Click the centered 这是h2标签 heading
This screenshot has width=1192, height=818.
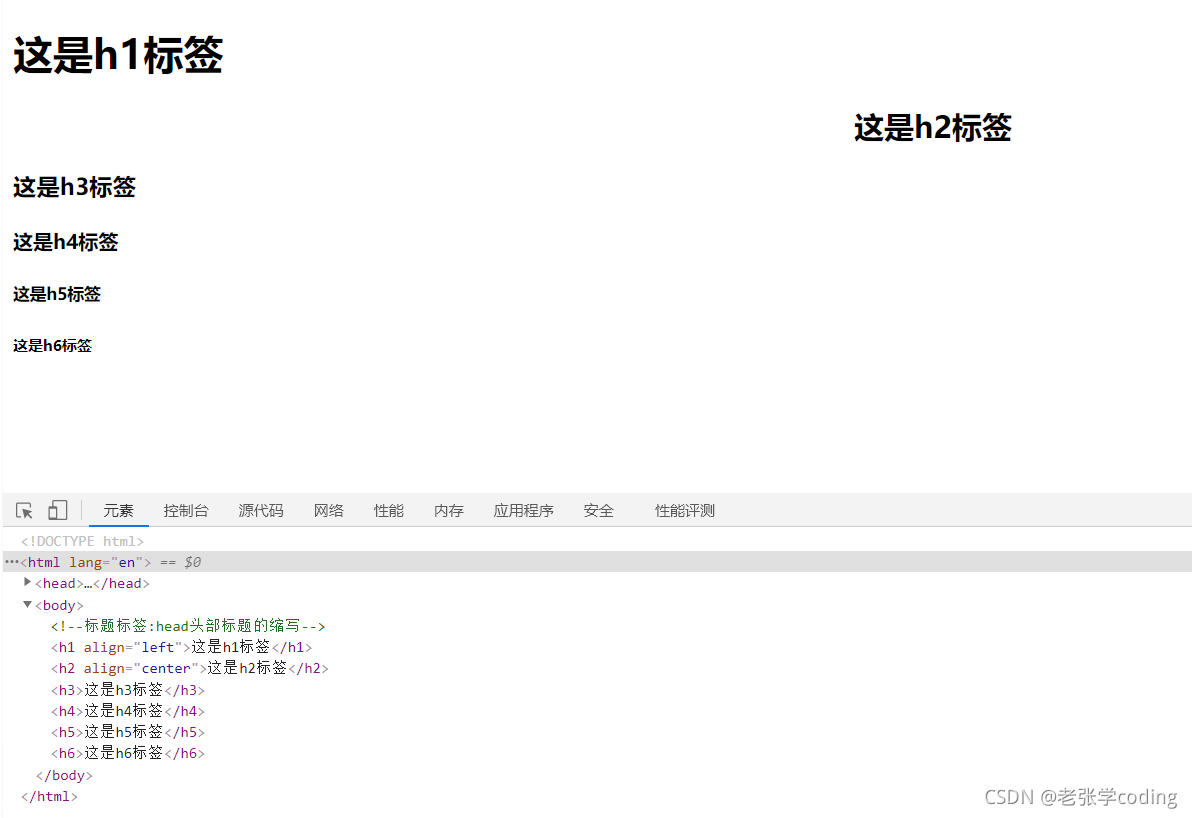point(932,128)
